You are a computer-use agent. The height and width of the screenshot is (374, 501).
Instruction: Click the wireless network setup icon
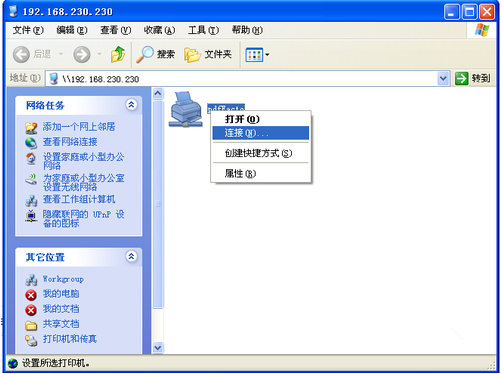pyautogui.click(x=31, y=179)
